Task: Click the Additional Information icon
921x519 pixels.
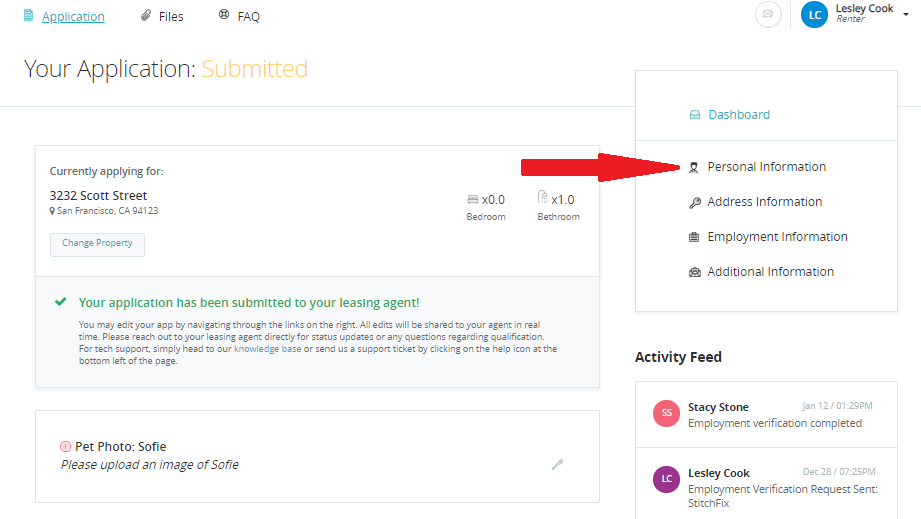Action: point(695,272)
